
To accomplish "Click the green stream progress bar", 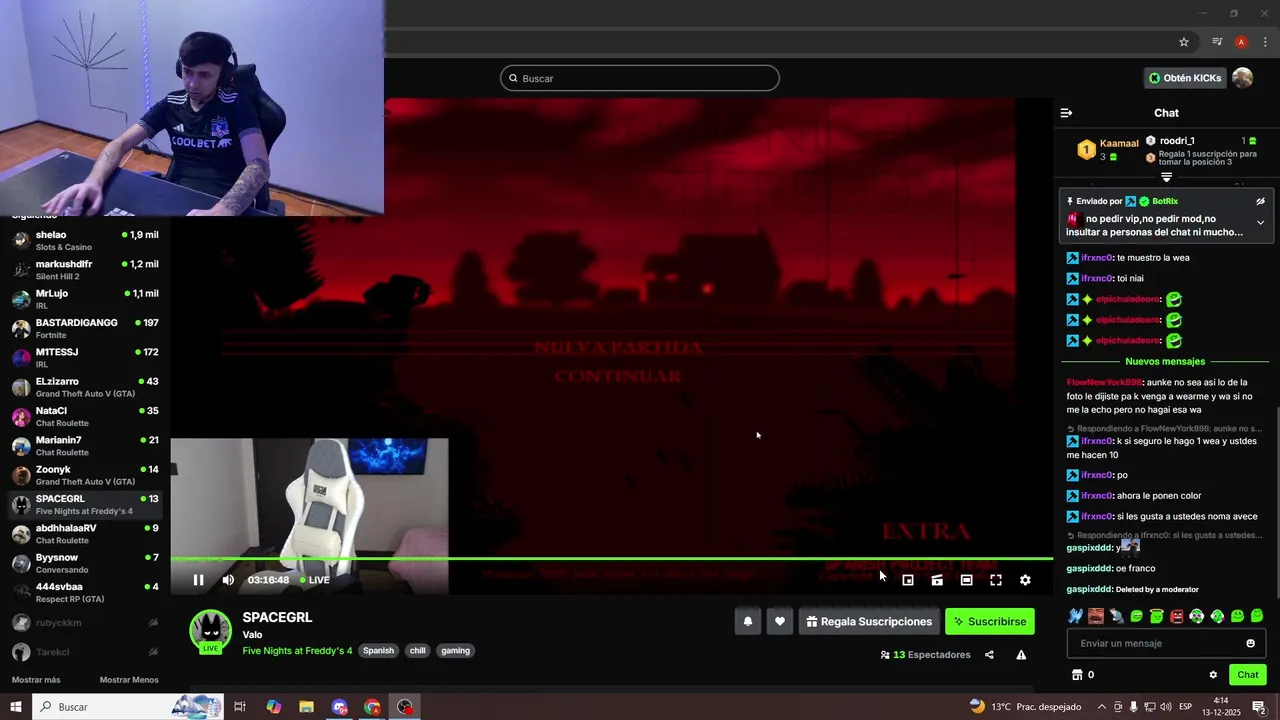I will 611,558.
